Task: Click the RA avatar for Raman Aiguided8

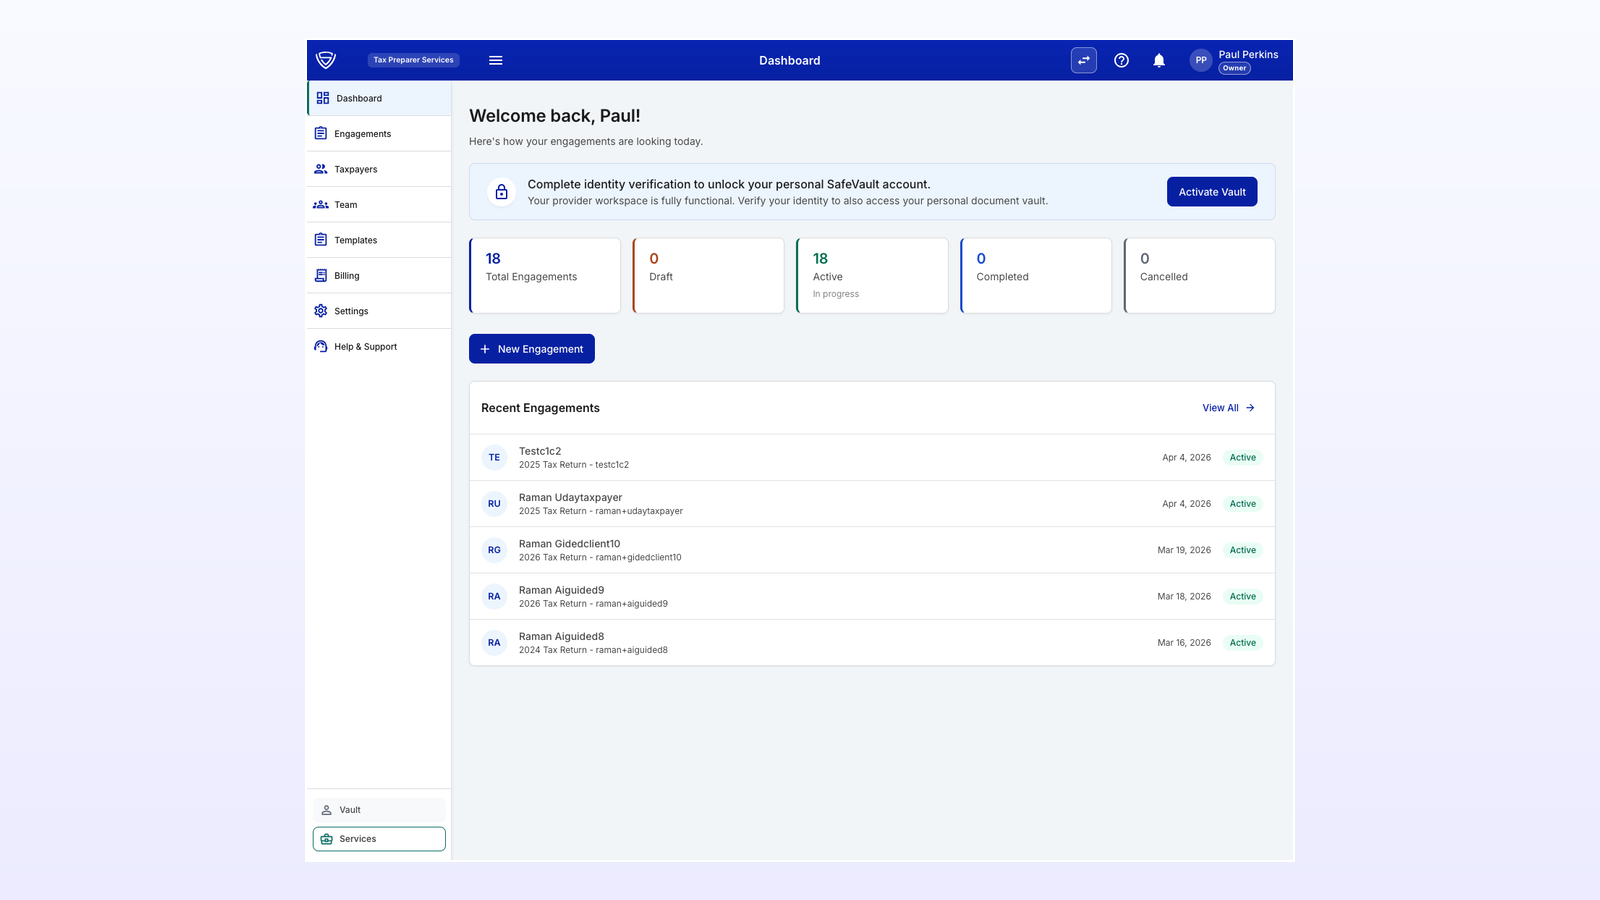Action: (x=494, y=643)
